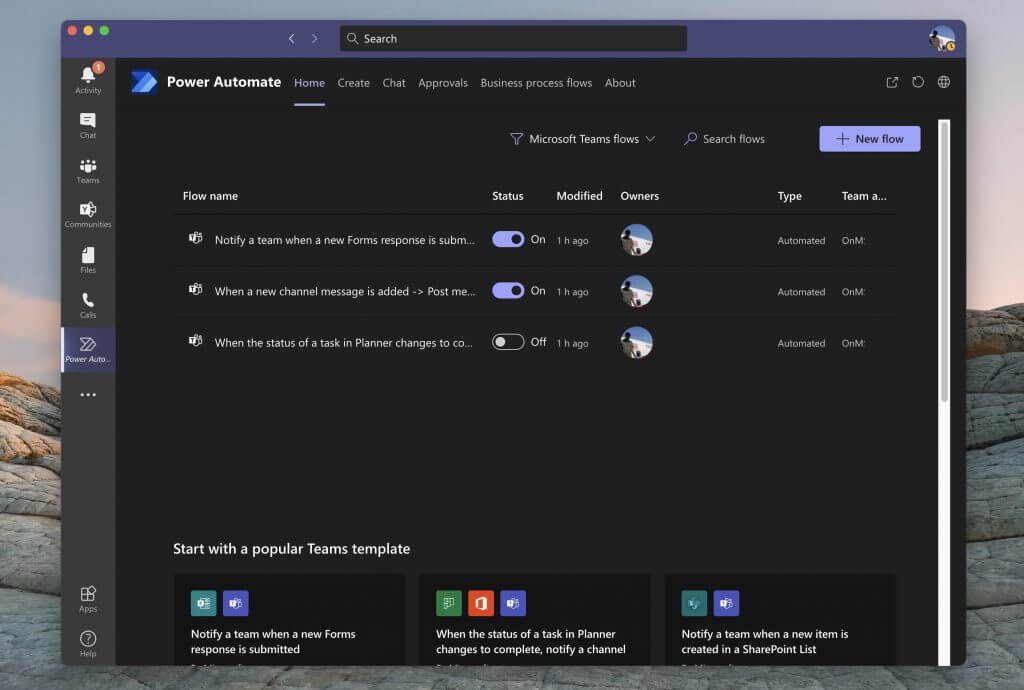Screen dimensions: 1024x690
Task: Select the SharePoint List template card
Action: [x=780, y=620]
